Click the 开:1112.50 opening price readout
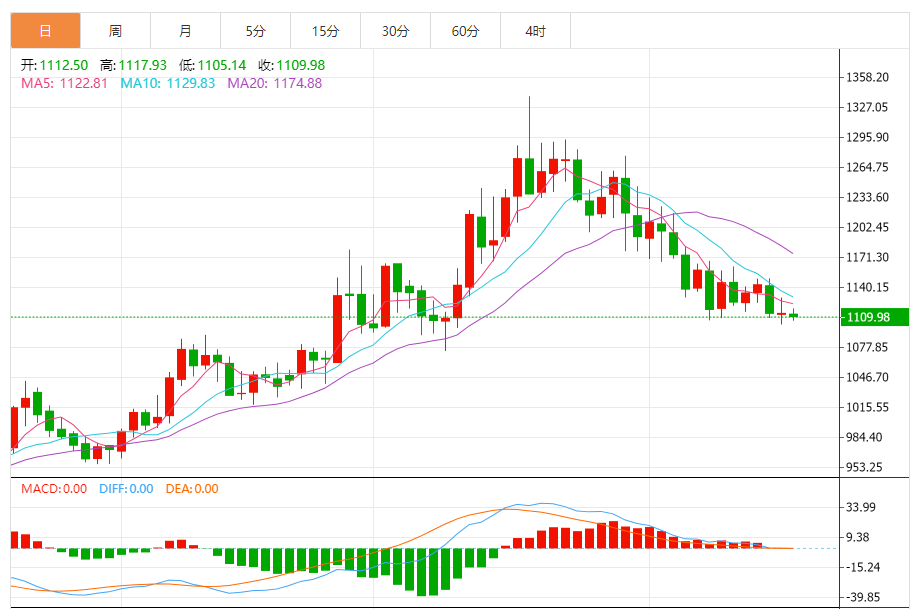This screenshot has width=917, height=609. tap(54, 65)
